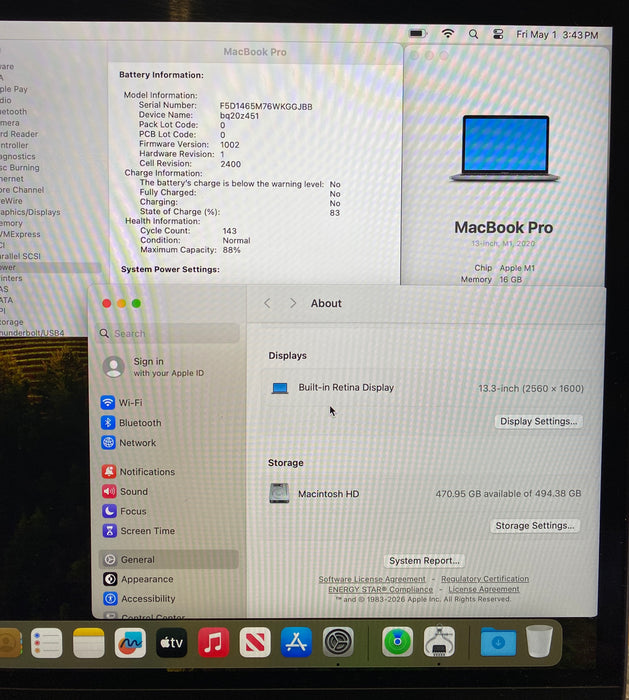Click the battery serial number F5D1465M76WKGGJBB
629x700 pixels.
pyautogui.click(x=266, y=107)
